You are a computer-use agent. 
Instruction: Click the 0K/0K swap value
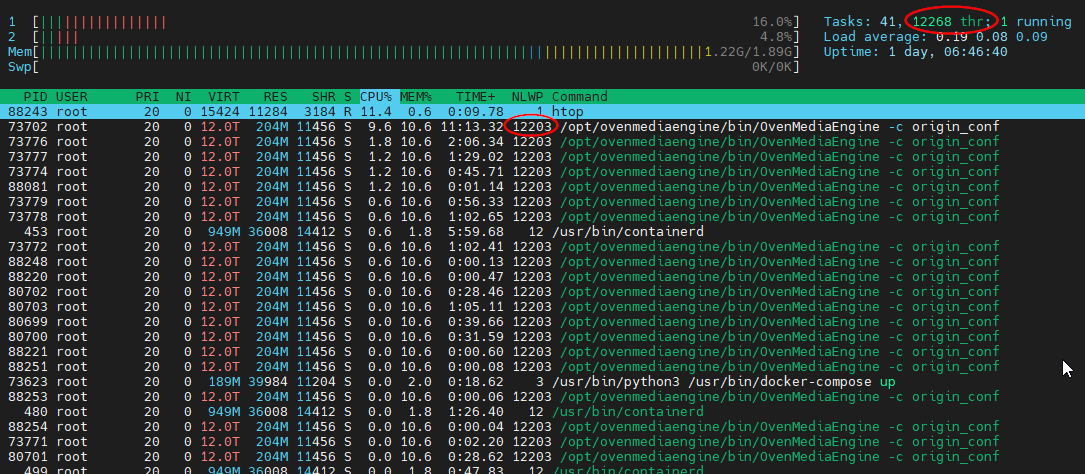(773, 67)
